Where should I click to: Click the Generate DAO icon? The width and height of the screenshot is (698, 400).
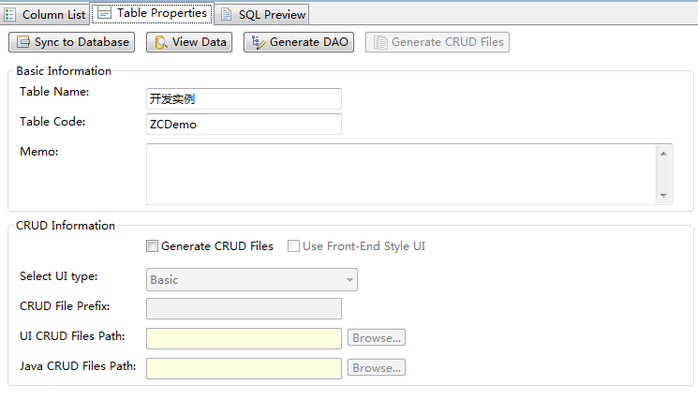tap(257, 42)
